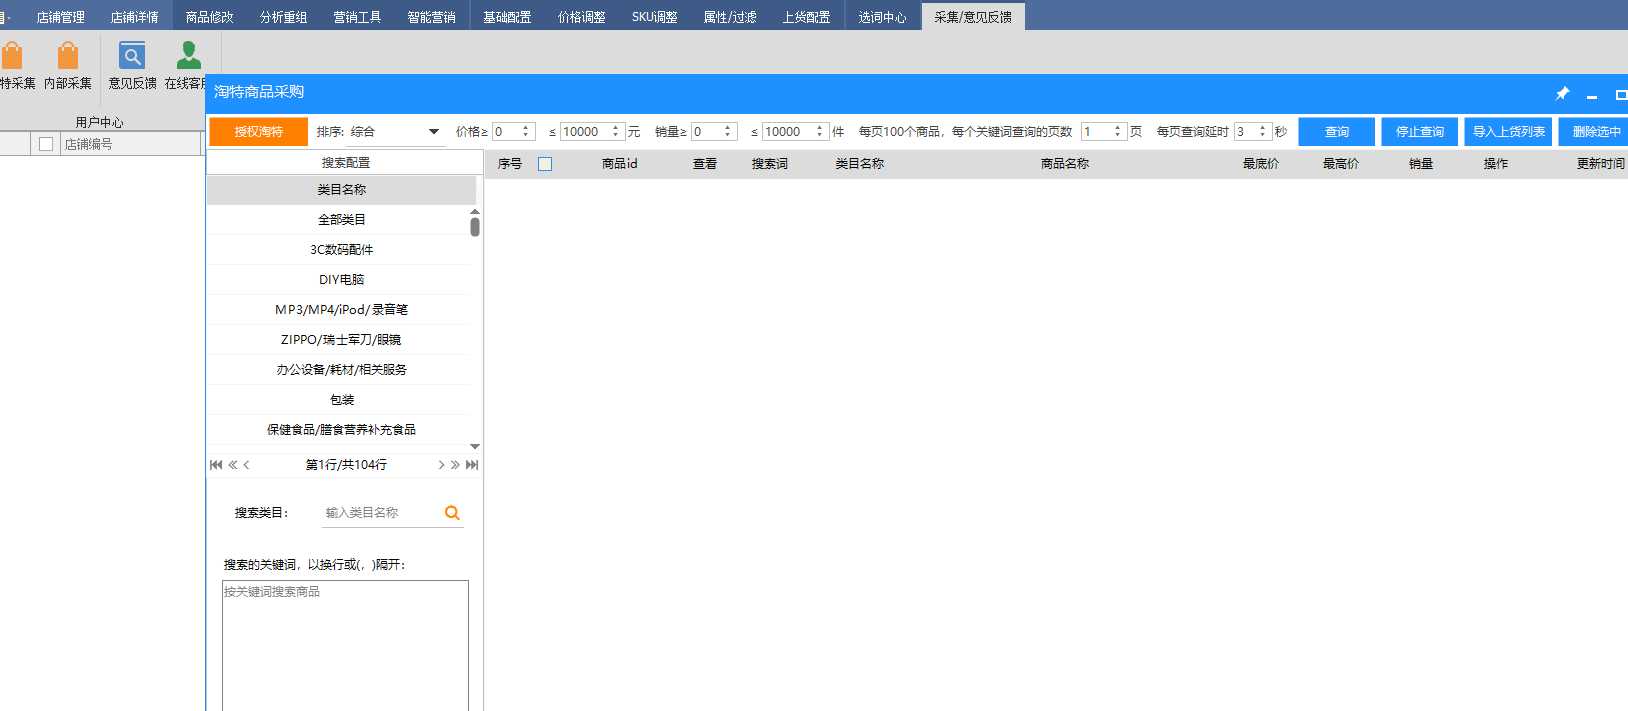The image size is (1628, 711).
Task: Jump to the first category row
Action: pyautogui.click(x=216, y=465)
